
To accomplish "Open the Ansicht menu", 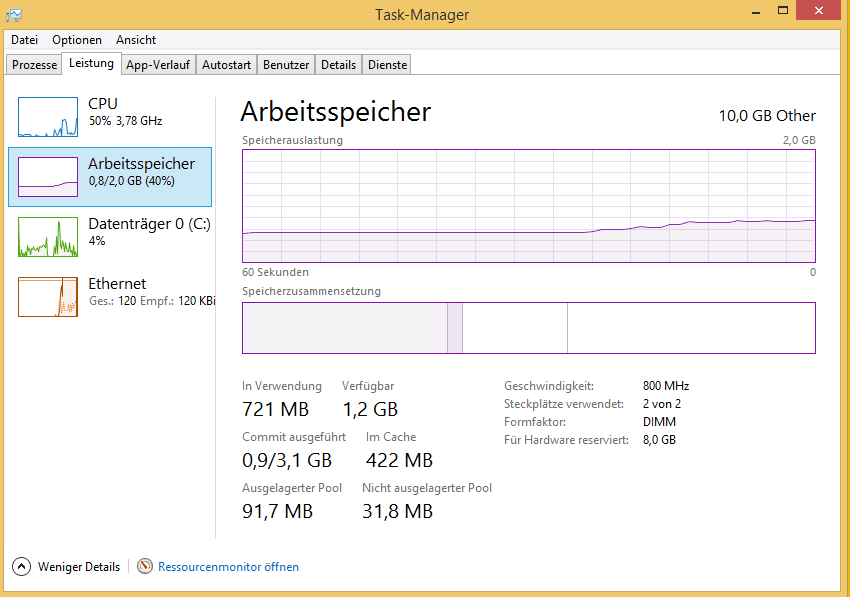I will [x=136, y=40].
